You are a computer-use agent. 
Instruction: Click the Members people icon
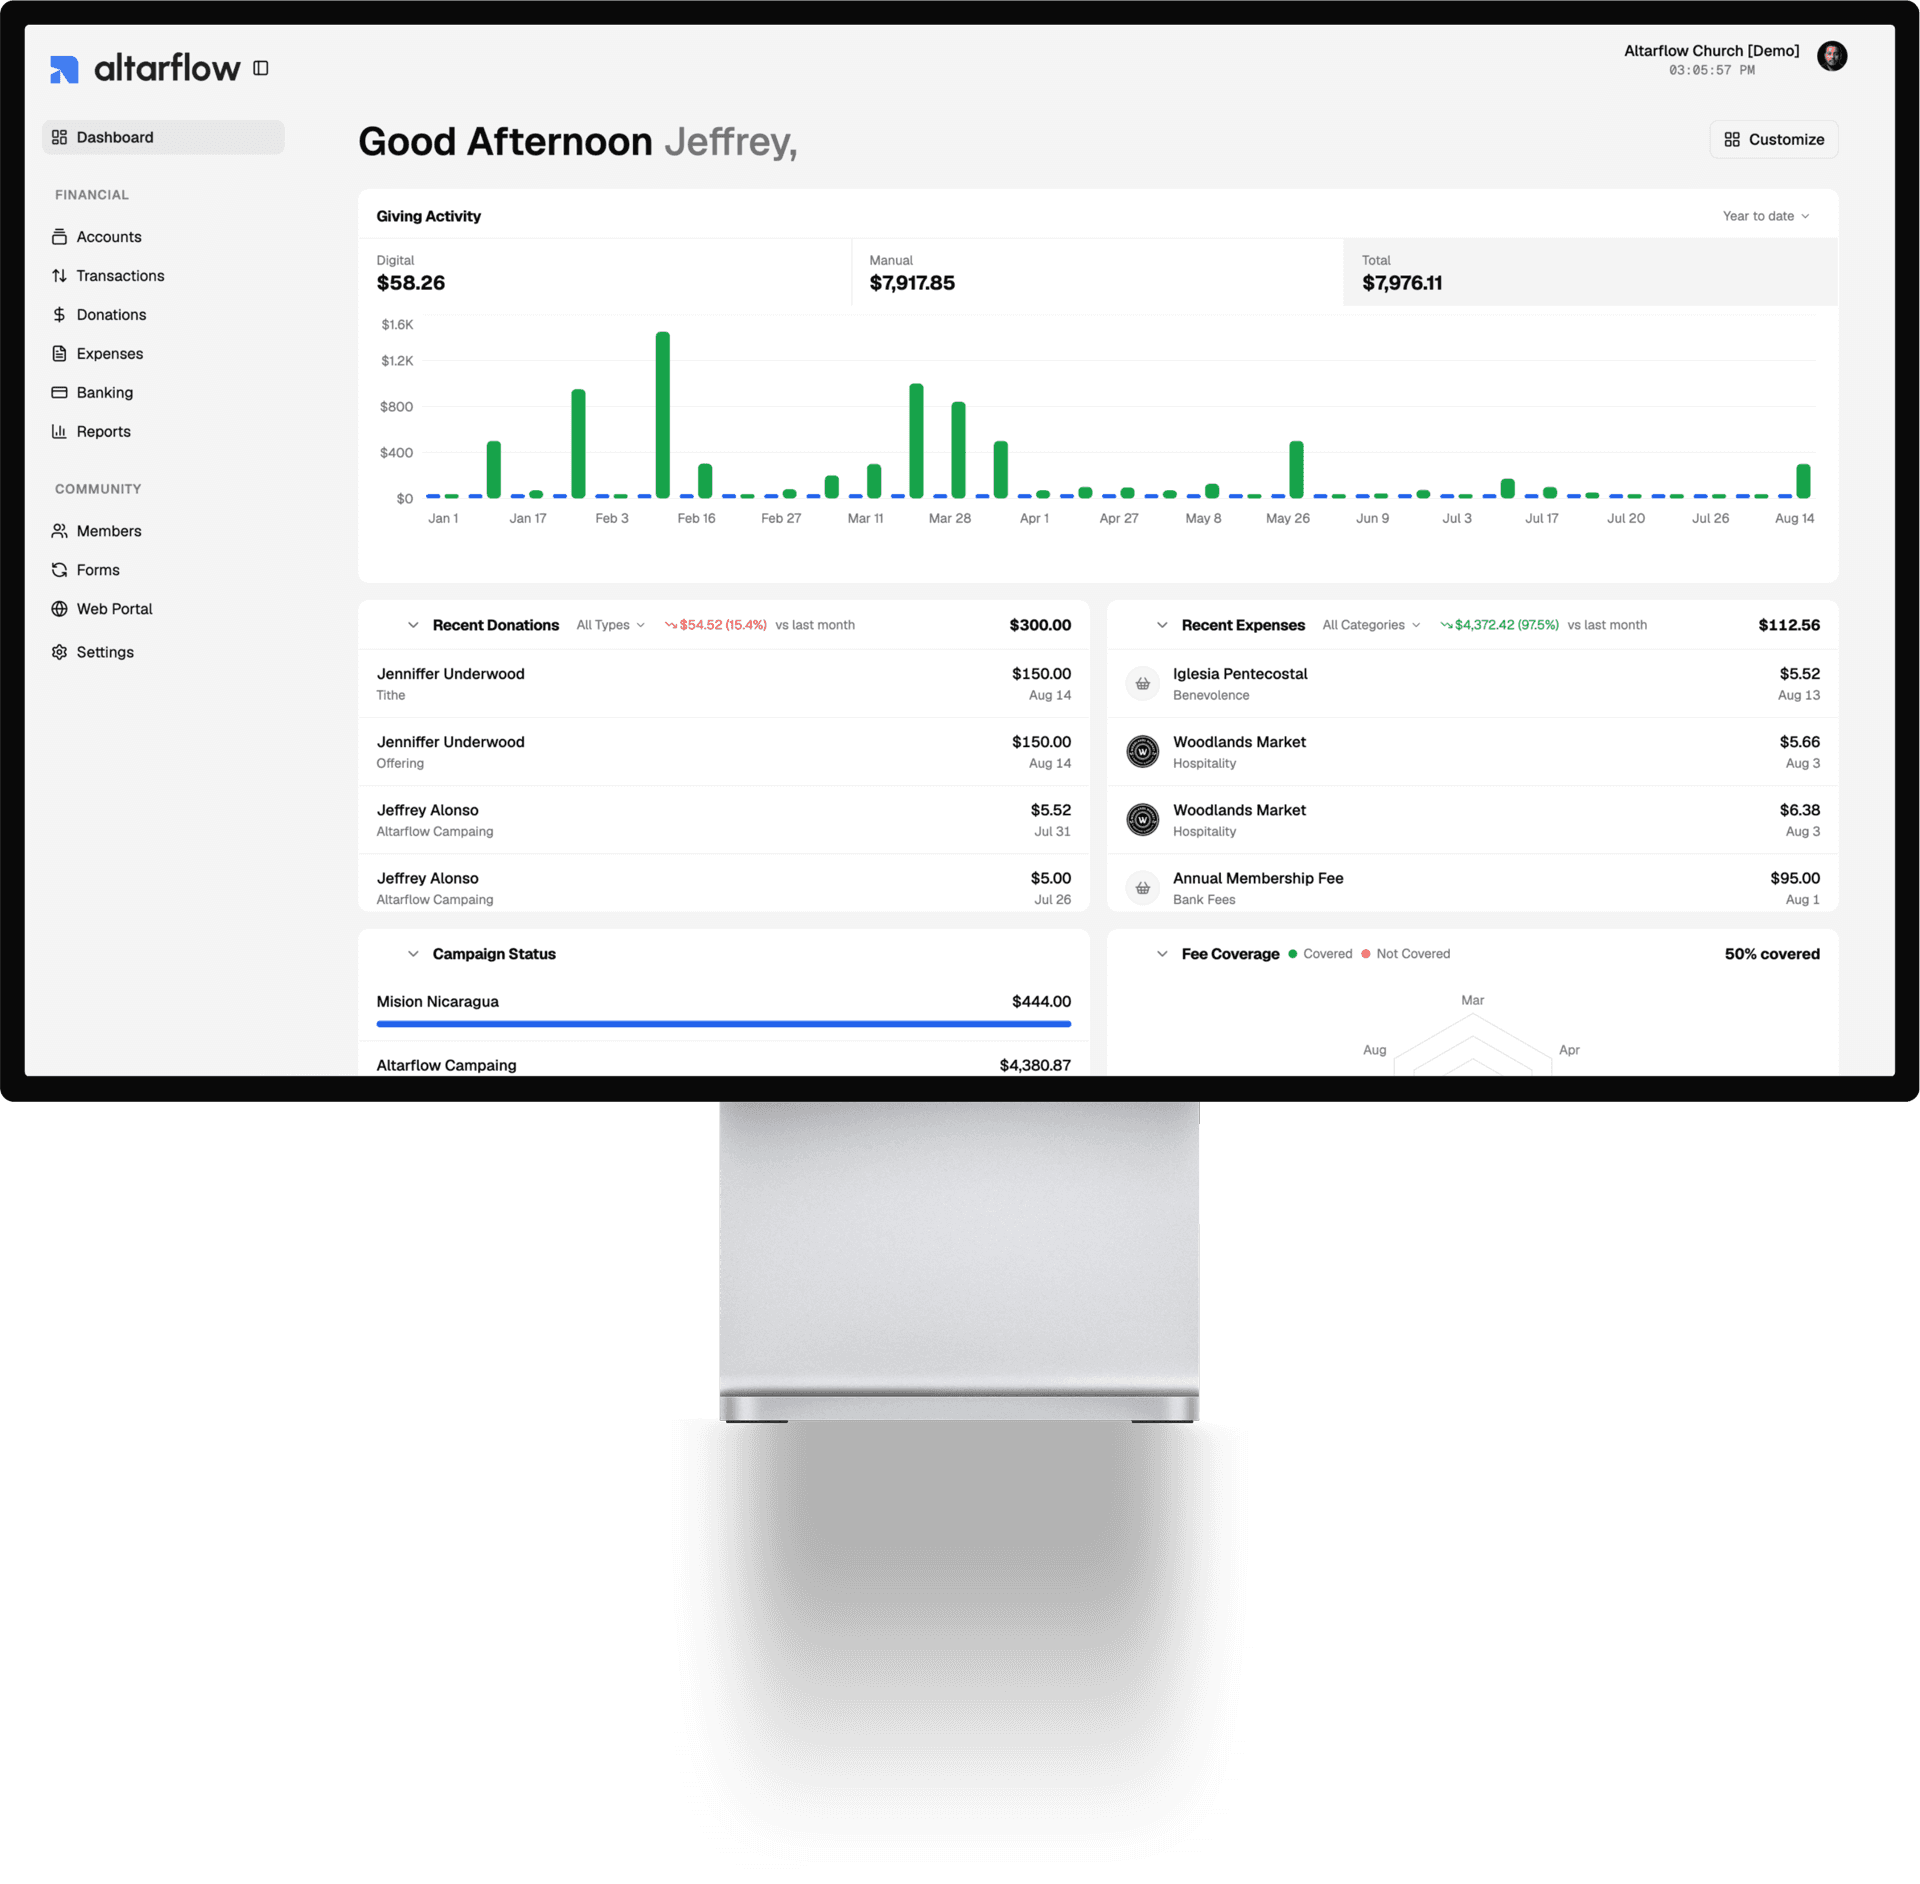[59, 531]
